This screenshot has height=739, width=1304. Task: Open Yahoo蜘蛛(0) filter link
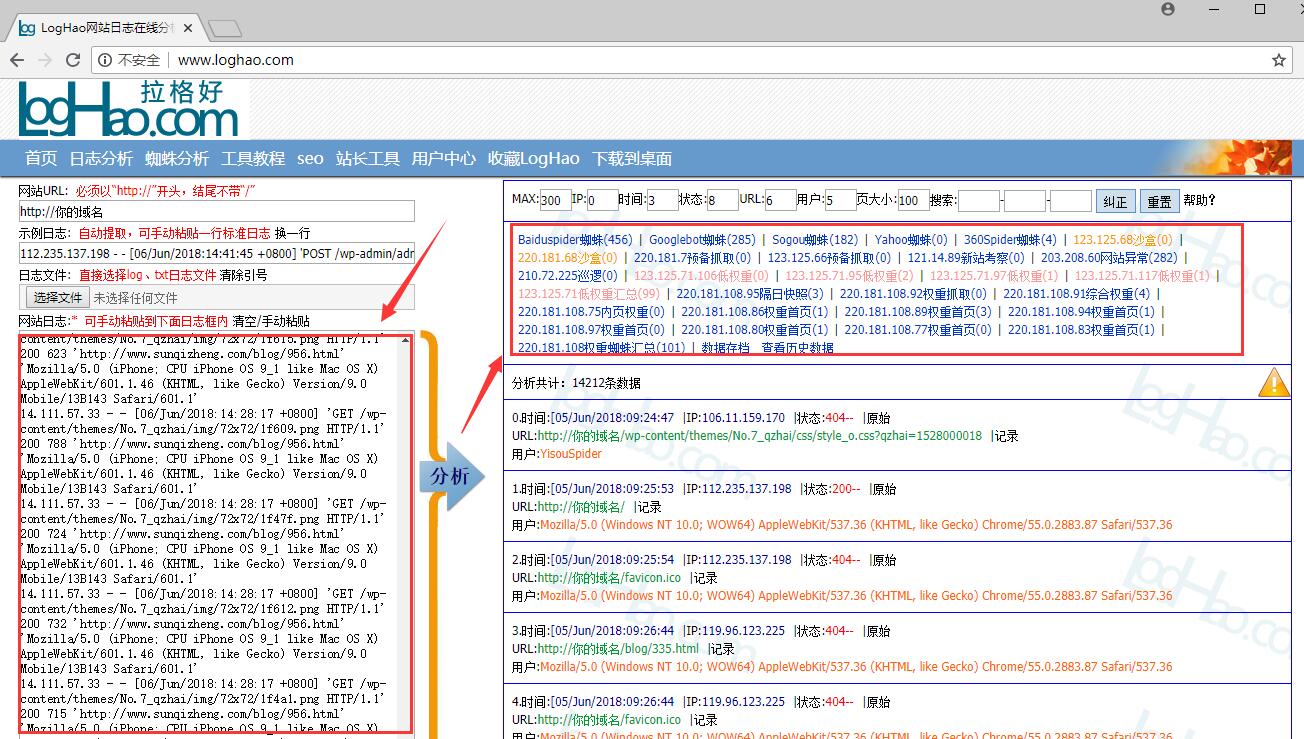[x=911, y=240]
